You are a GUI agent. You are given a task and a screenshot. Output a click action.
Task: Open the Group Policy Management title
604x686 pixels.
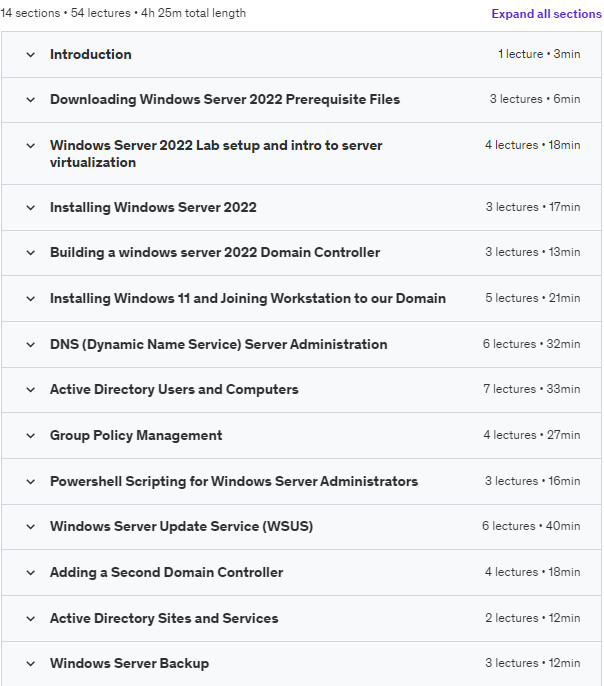click(136, 435)
